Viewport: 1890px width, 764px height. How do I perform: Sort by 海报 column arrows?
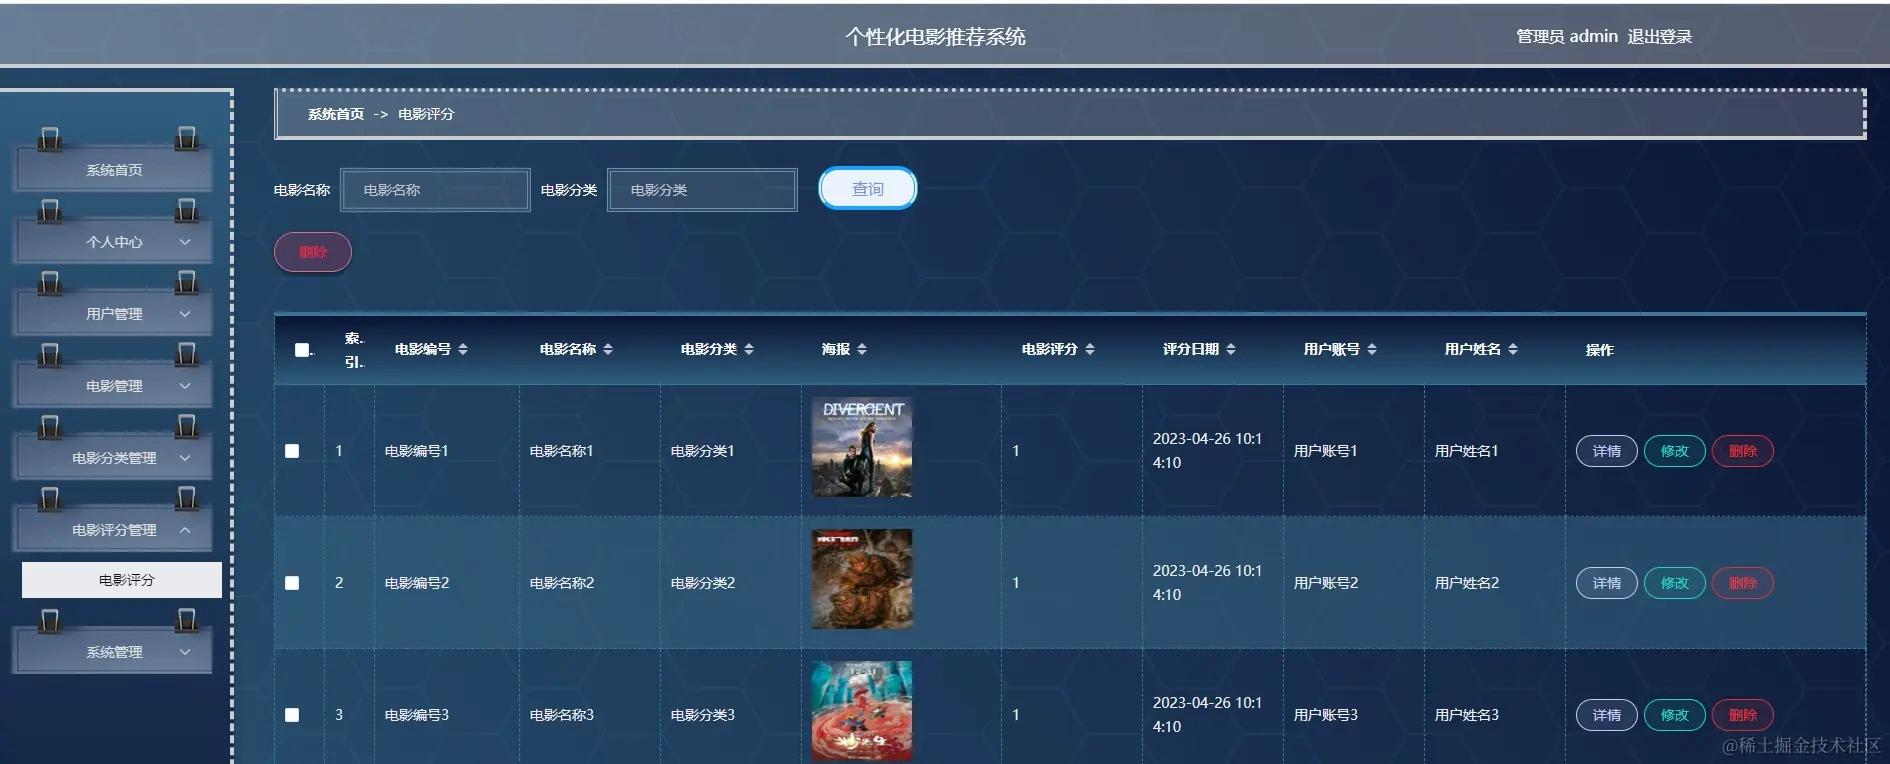[x=862, y=349]
